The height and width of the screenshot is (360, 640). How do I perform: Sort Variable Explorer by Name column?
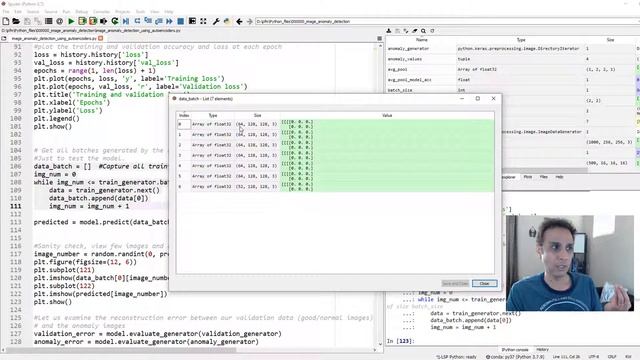tap(421, 40)
